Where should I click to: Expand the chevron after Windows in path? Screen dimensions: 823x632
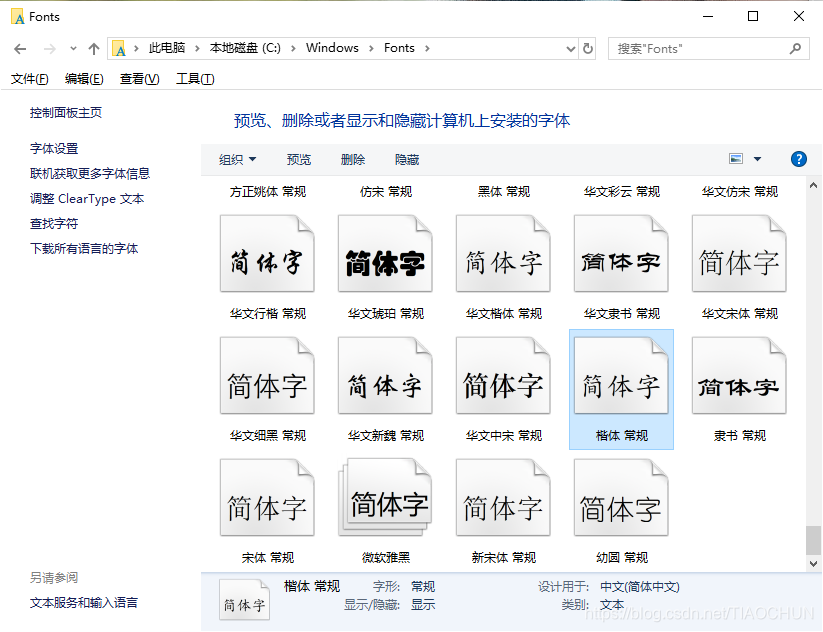pos(371,48)
